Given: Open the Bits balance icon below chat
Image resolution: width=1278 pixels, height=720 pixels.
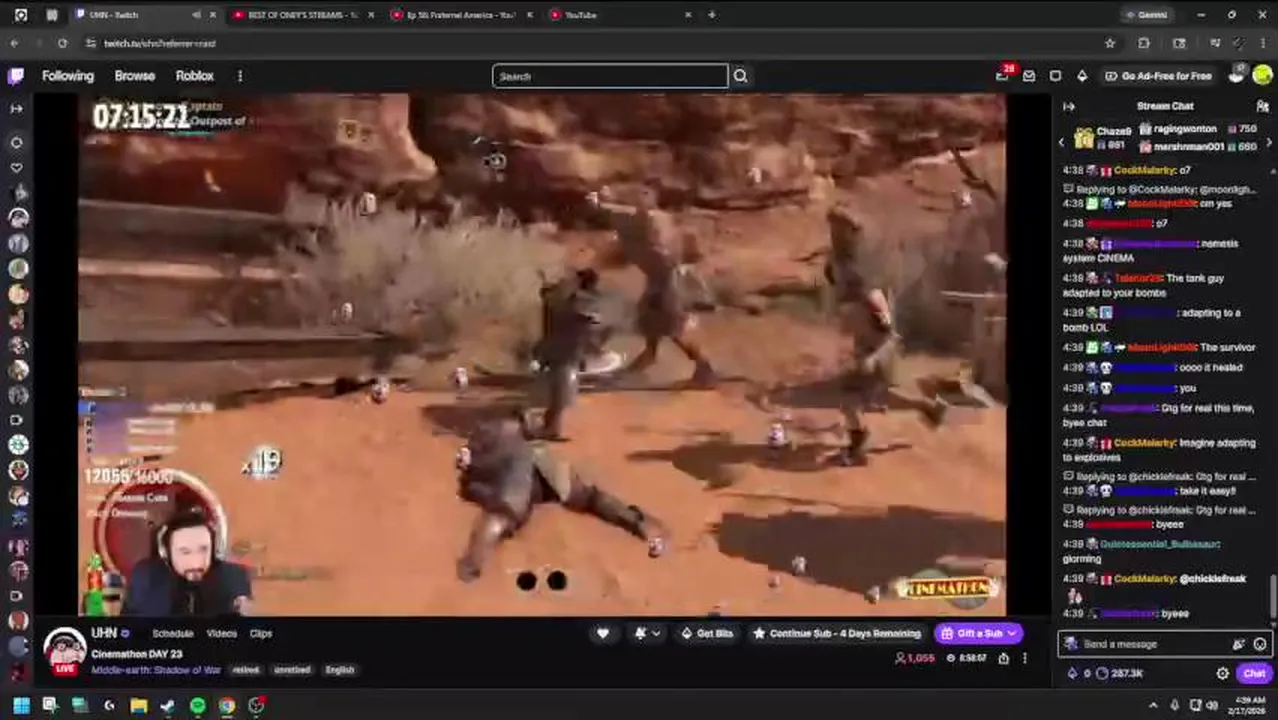Looking at the screenshot, I should (1077, 673).
